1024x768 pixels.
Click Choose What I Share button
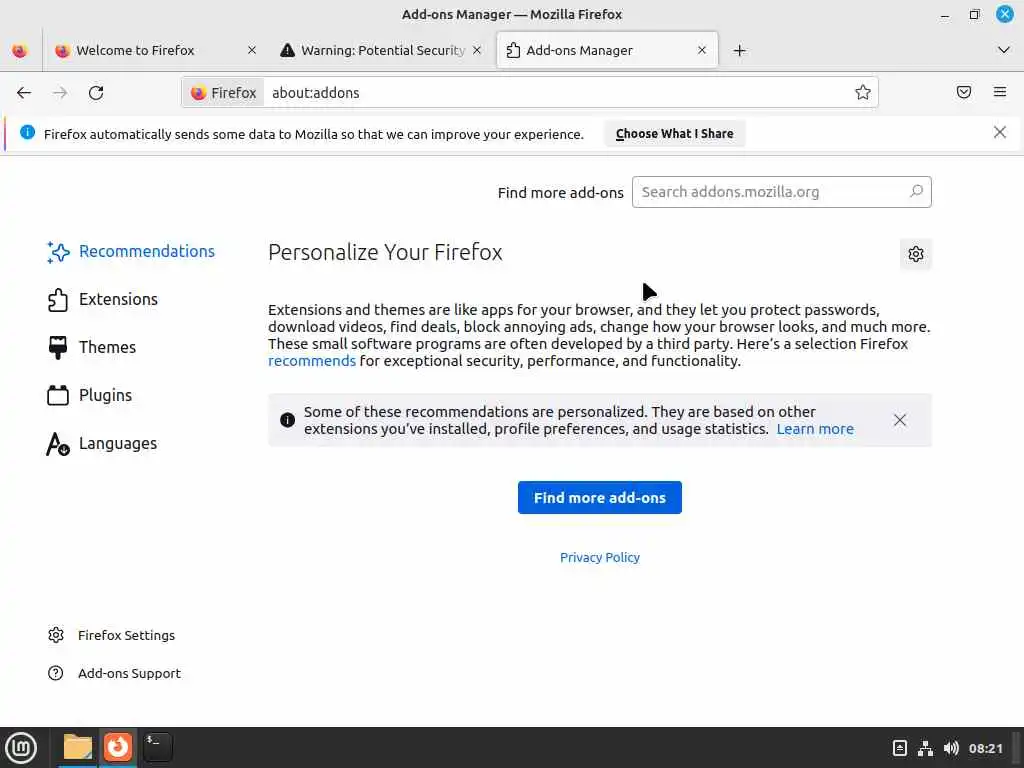pos(675,134)
